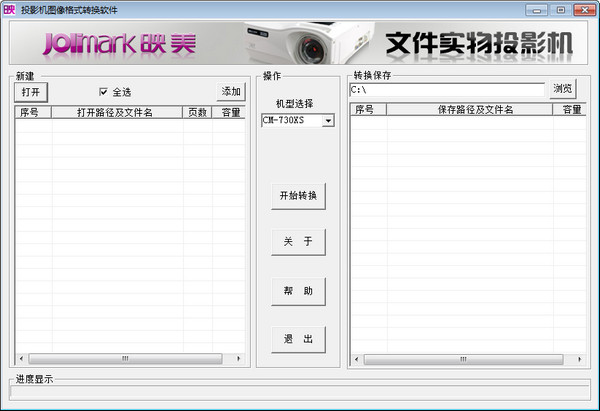
Task: Click horizontal scrollbar thumb of 转换保存 list
Action: (x=463, y=359)
